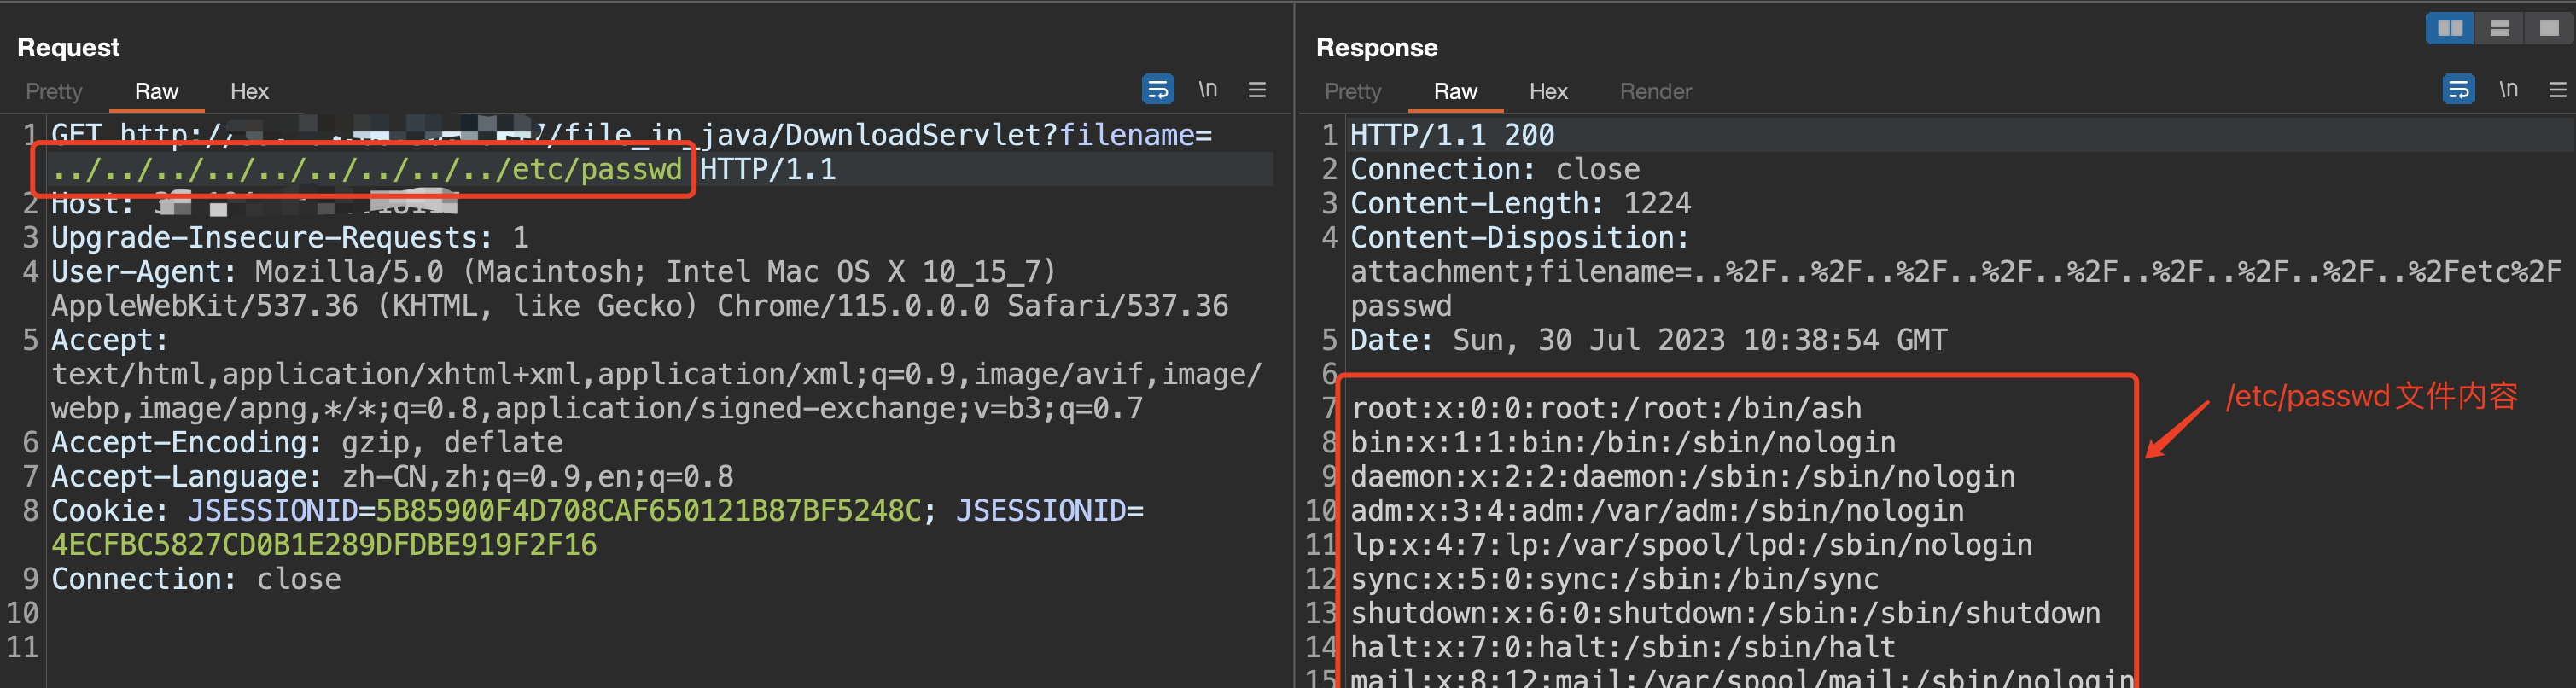Click second cookie value 4ECFBC5827CD0B1E...

[x=324, y=545]
